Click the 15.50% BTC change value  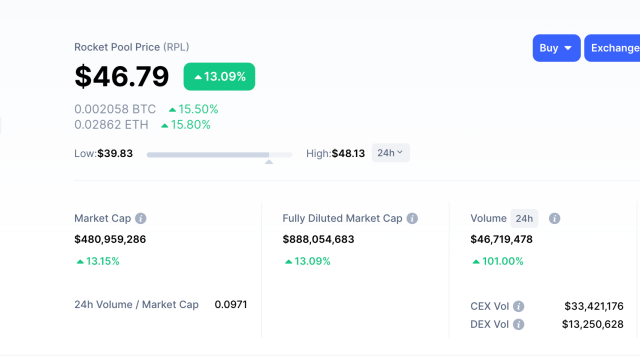coord(194,109)
